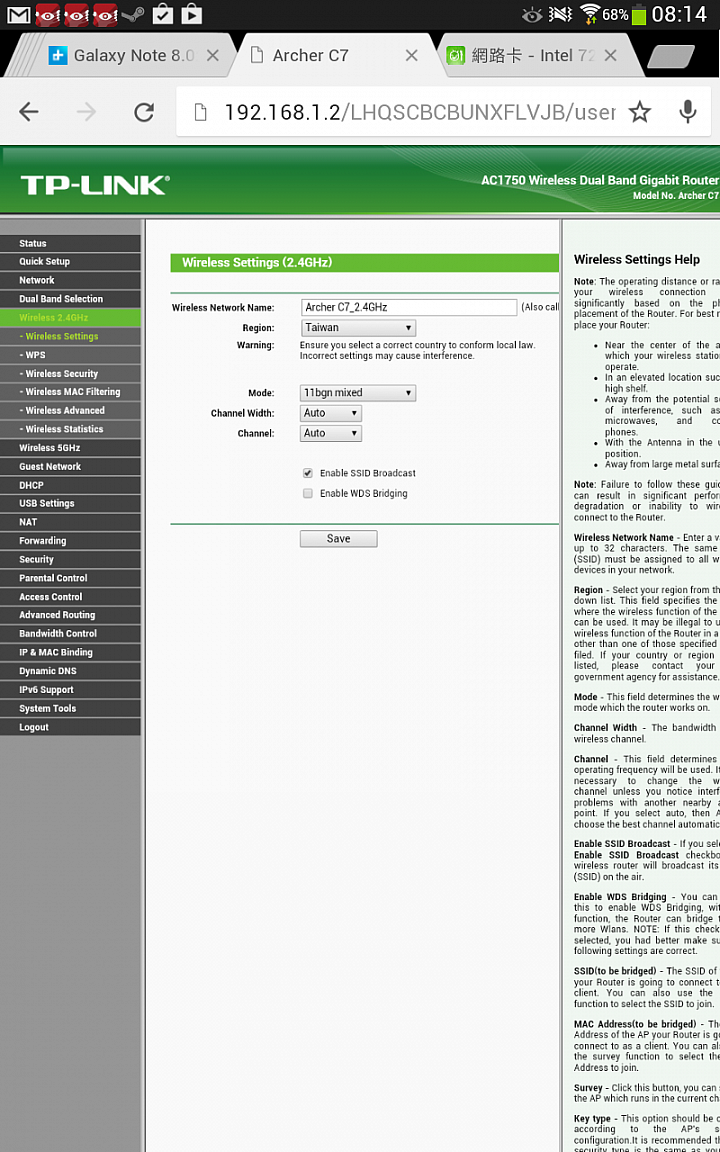
Task: Tap the checkmark task notification icon
Action: pos(162,14)
